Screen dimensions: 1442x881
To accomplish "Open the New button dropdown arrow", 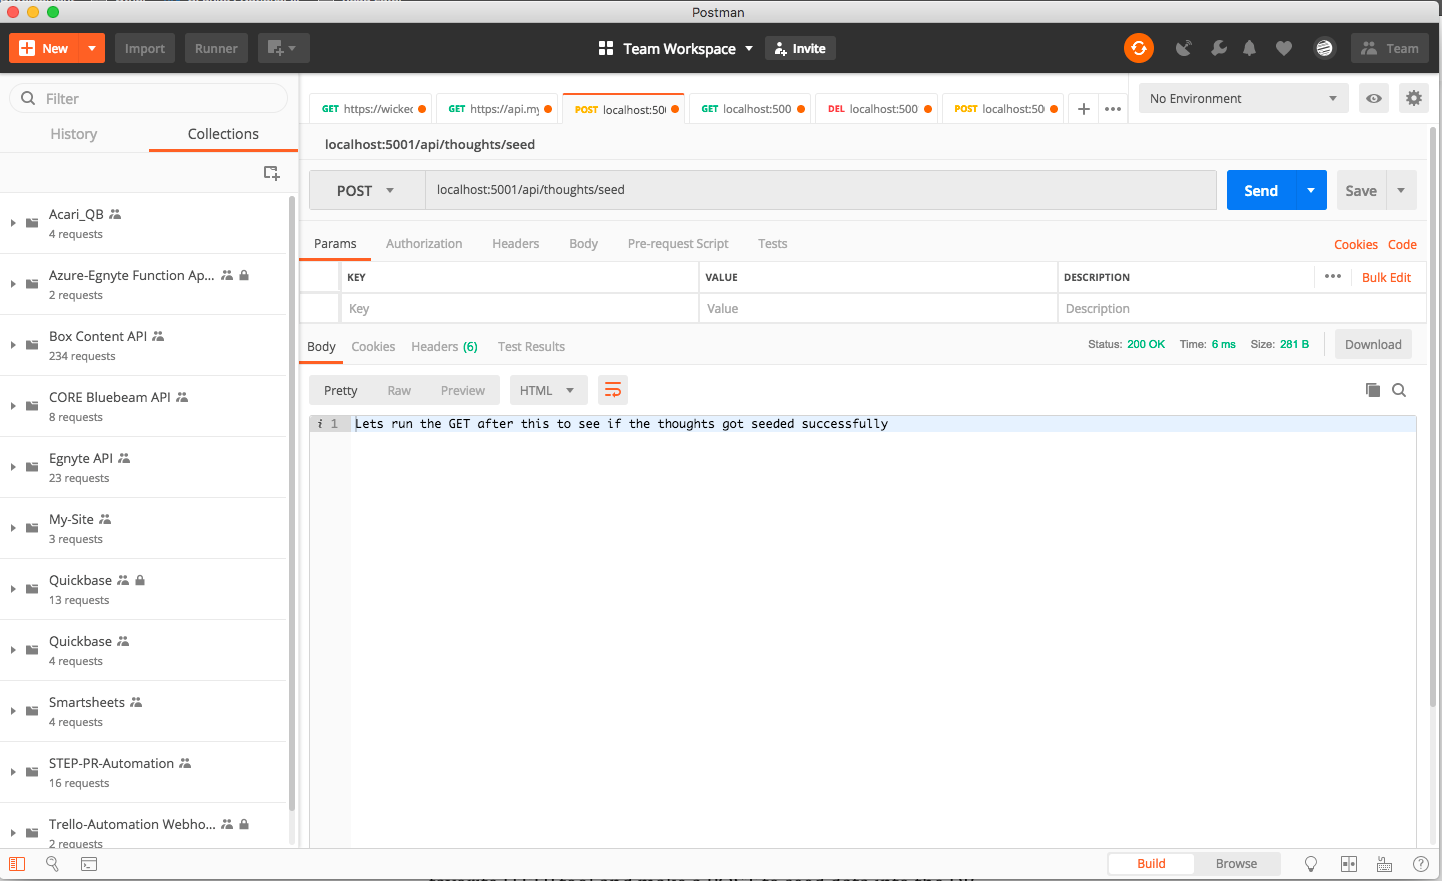I will click(92, 48).
